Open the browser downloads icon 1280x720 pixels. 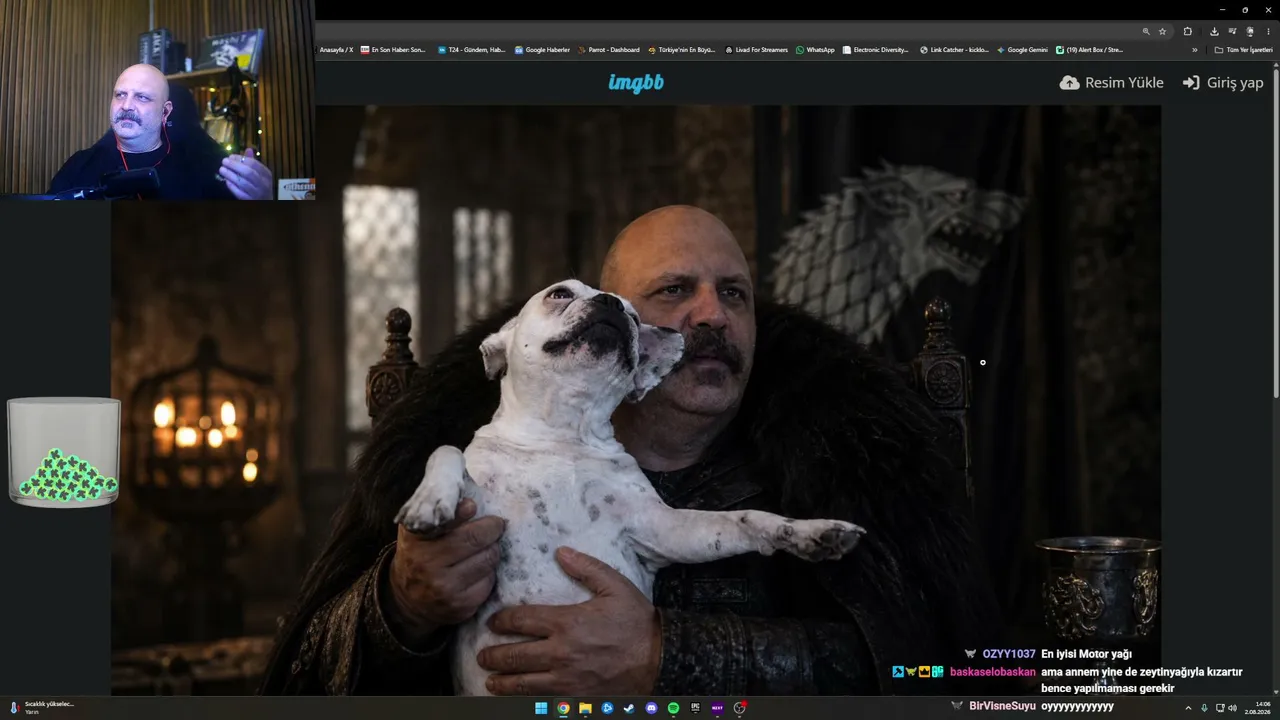(x=1214, y=31)
